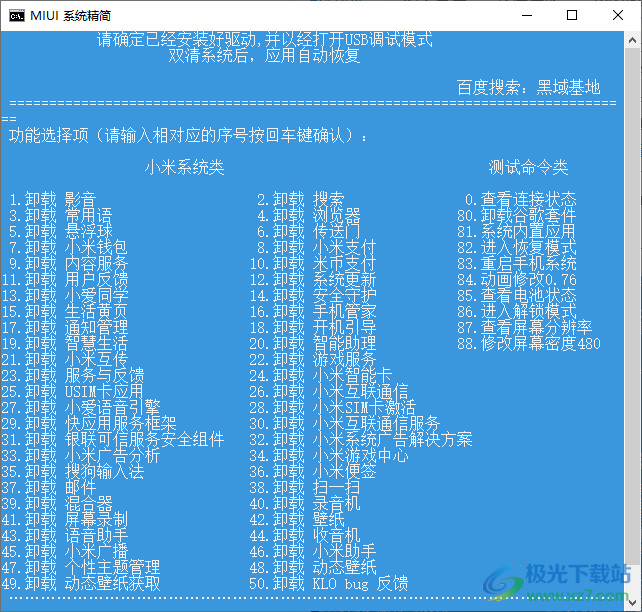Pick option 15 卸载 生活黄页
642x612 pixels.
click(x=65, y=312)
